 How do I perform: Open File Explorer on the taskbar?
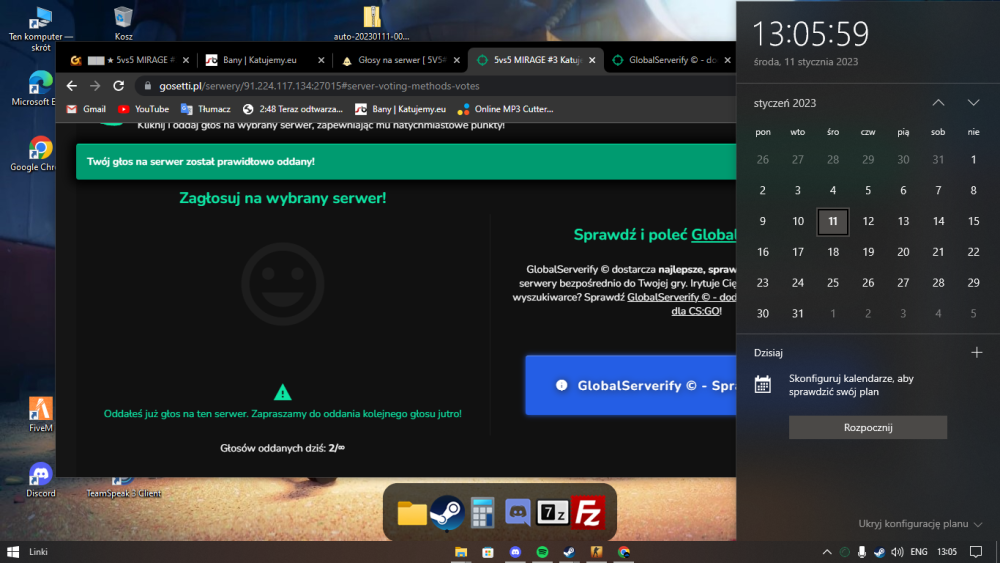coord(460,552)
